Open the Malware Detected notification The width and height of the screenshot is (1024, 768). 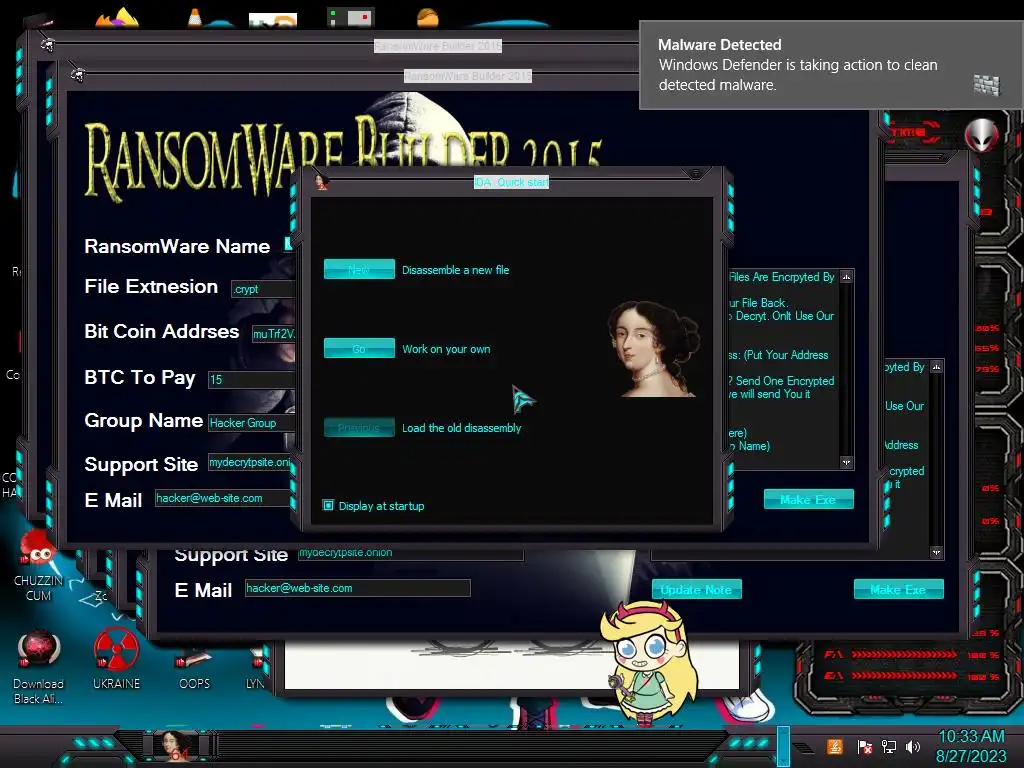coord(831,65)
